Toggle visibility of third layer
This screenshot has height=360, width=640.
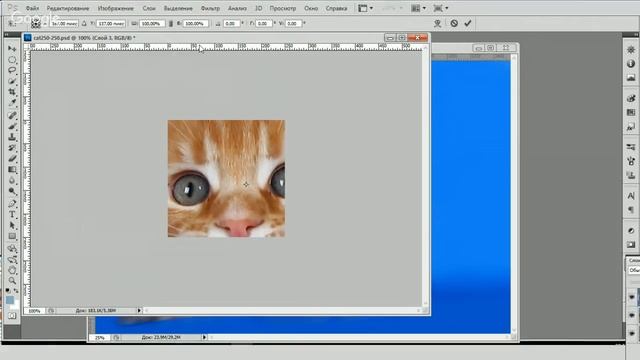pyautogui.click(x=632, y=333)
